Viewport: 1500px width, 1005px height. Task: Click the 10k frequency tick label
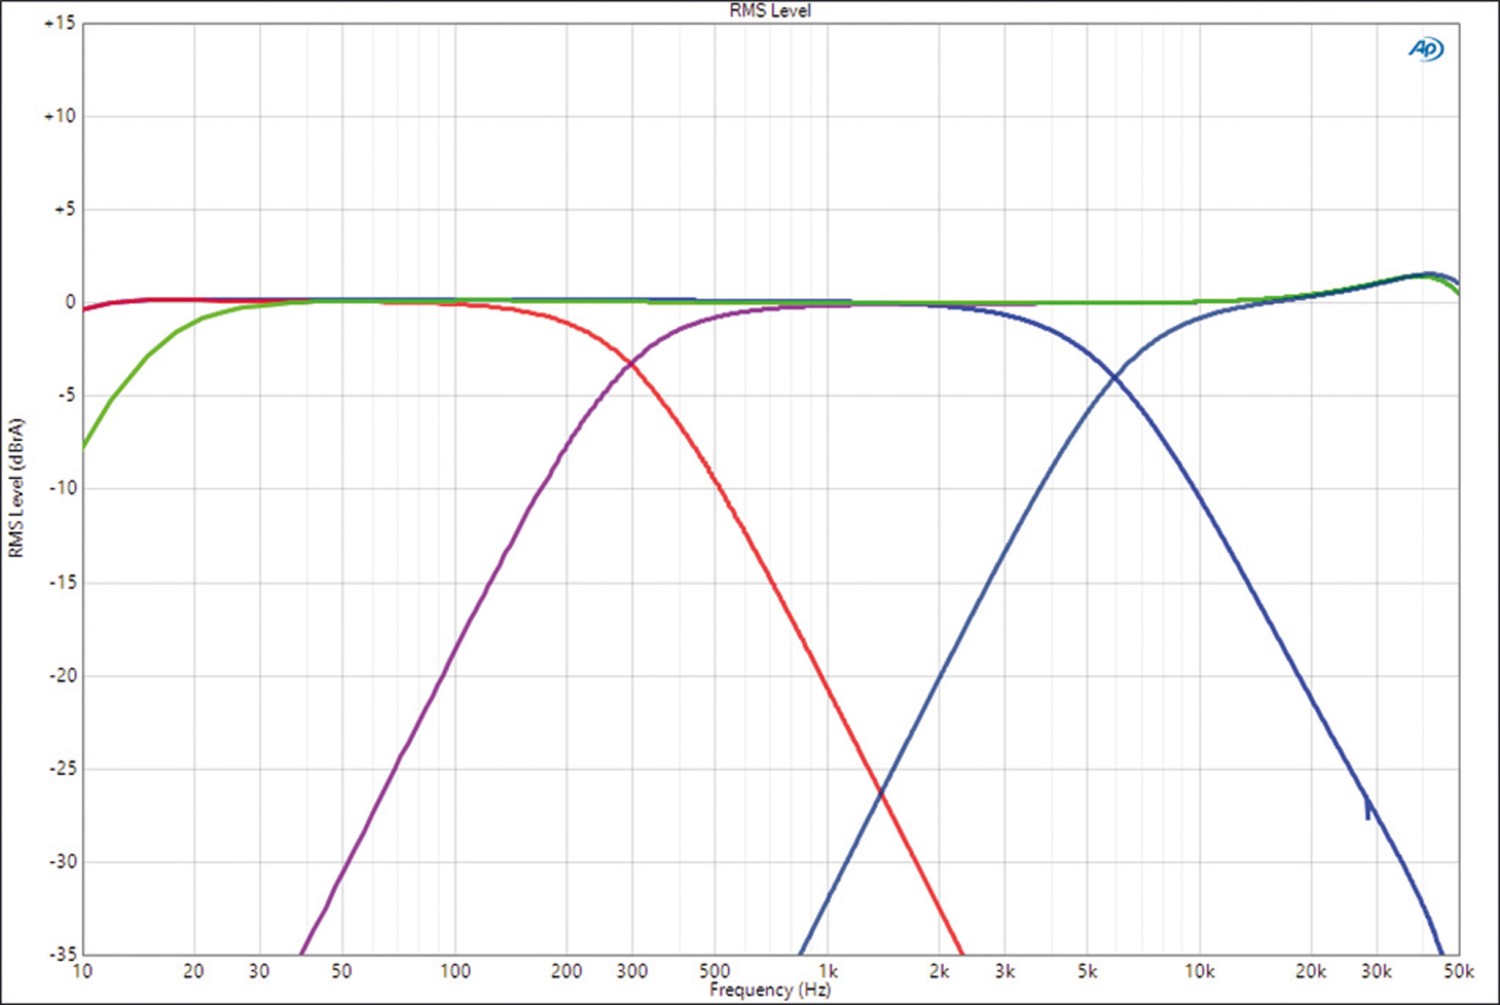1199,971
